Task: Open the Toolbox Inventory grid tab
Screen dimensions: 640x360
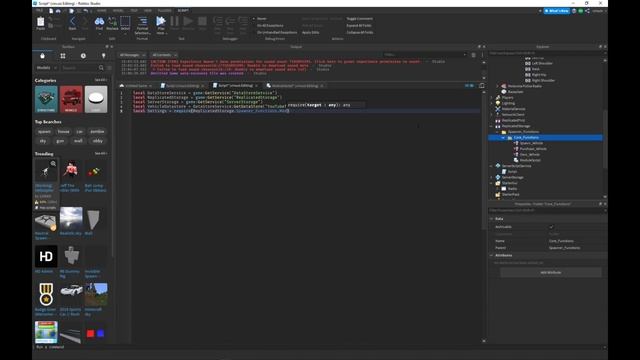Action: tap(63, 56)
